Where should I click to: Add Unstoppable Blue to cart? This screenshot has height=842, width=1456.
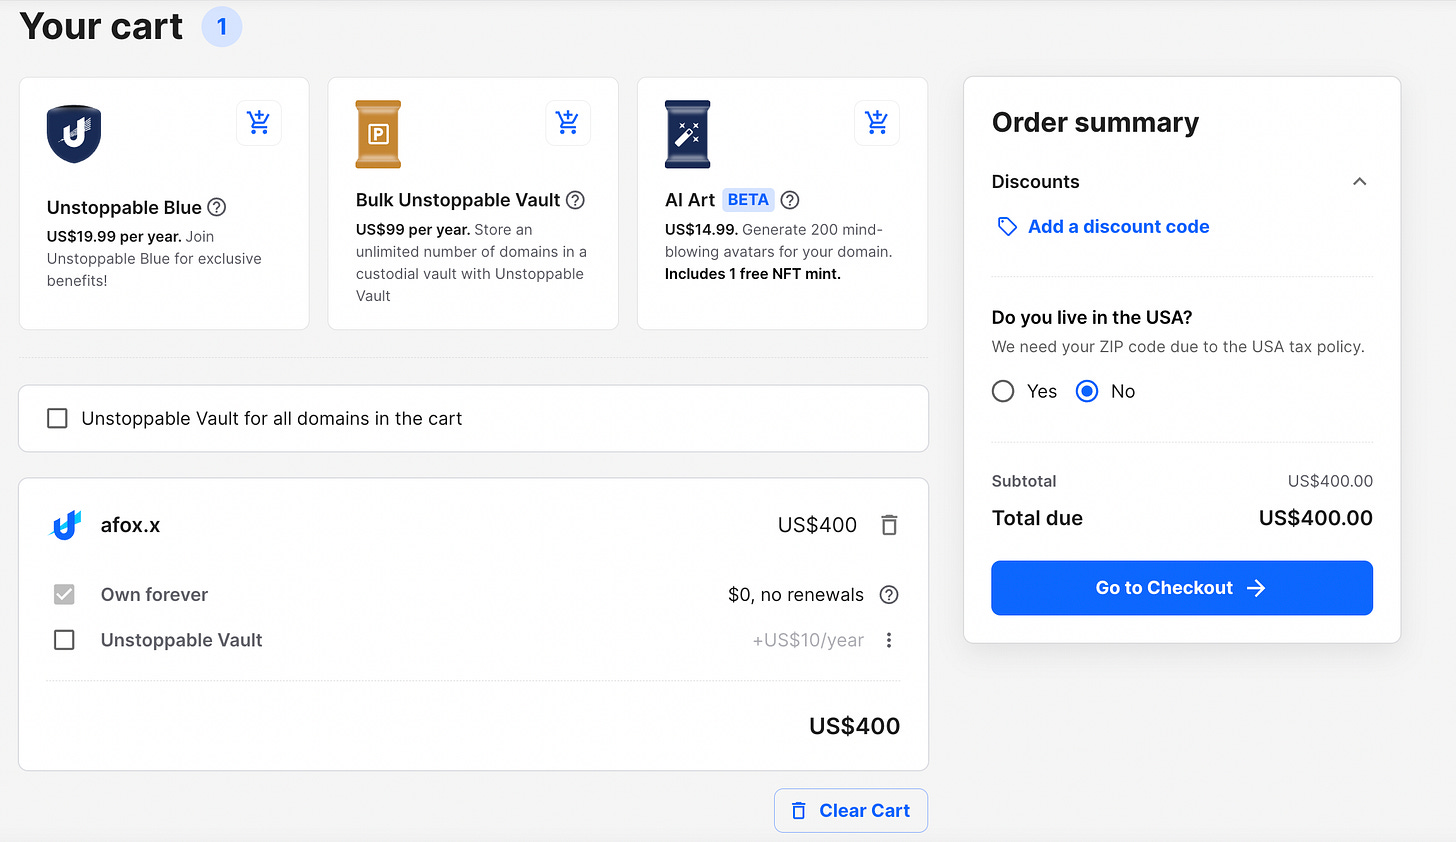(259, 123)
